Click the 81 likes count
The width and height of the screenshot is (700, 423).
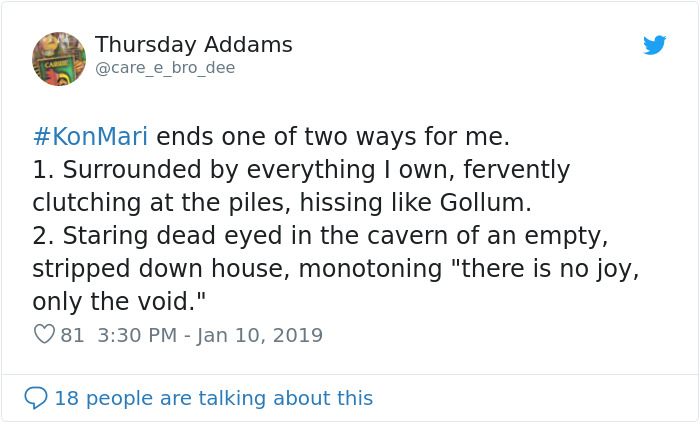point(73,335)
